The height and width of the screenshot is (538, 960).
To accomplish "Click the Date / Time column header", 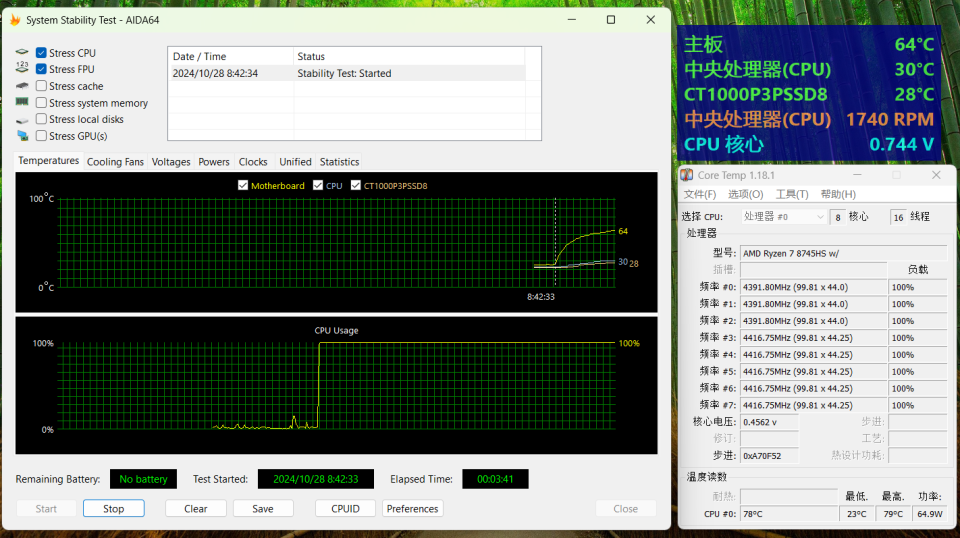I will pos(231,56).
